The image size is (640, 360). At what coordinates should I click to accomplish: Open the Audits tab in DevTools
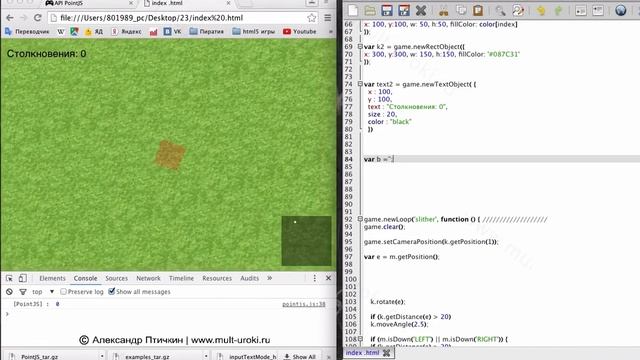tap(249, 278)
